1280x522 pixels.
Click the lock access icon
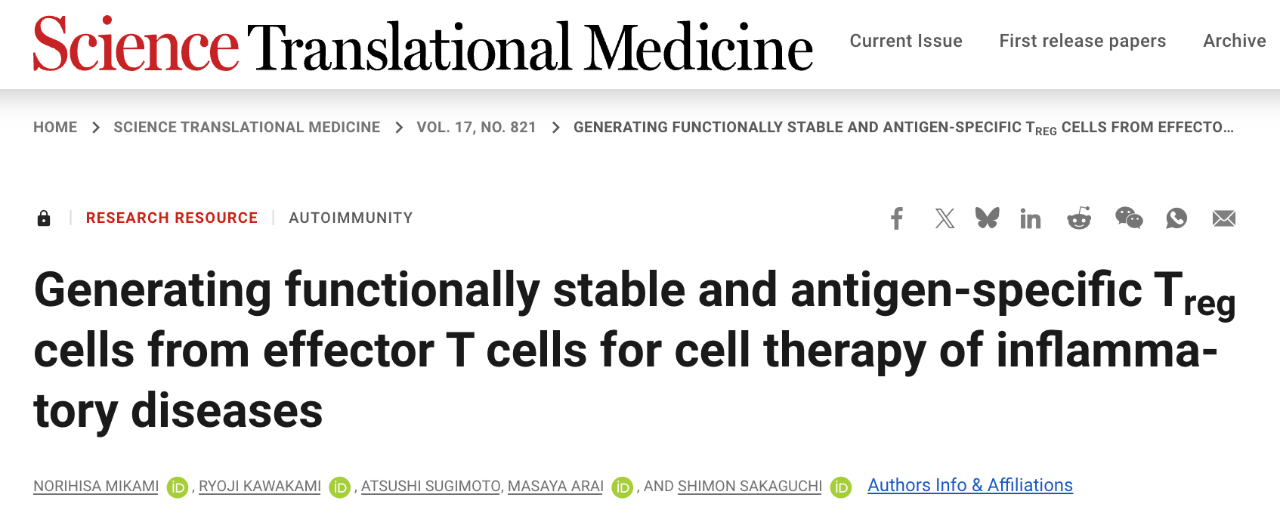point(44,218)
